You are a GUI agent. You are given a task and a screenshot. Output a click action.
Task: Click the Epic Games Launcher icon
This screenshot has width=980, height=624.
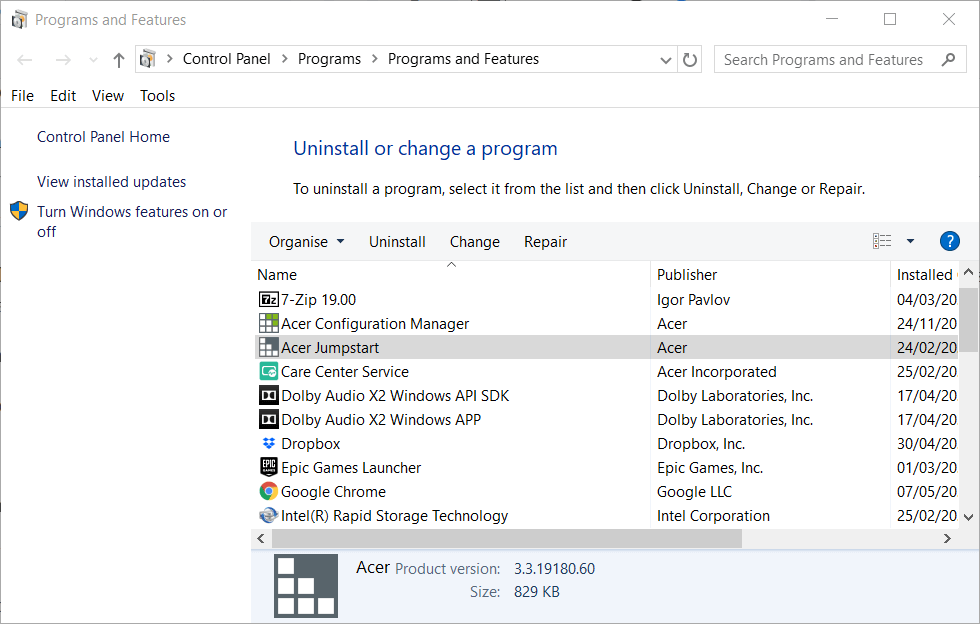pos(268,467)
